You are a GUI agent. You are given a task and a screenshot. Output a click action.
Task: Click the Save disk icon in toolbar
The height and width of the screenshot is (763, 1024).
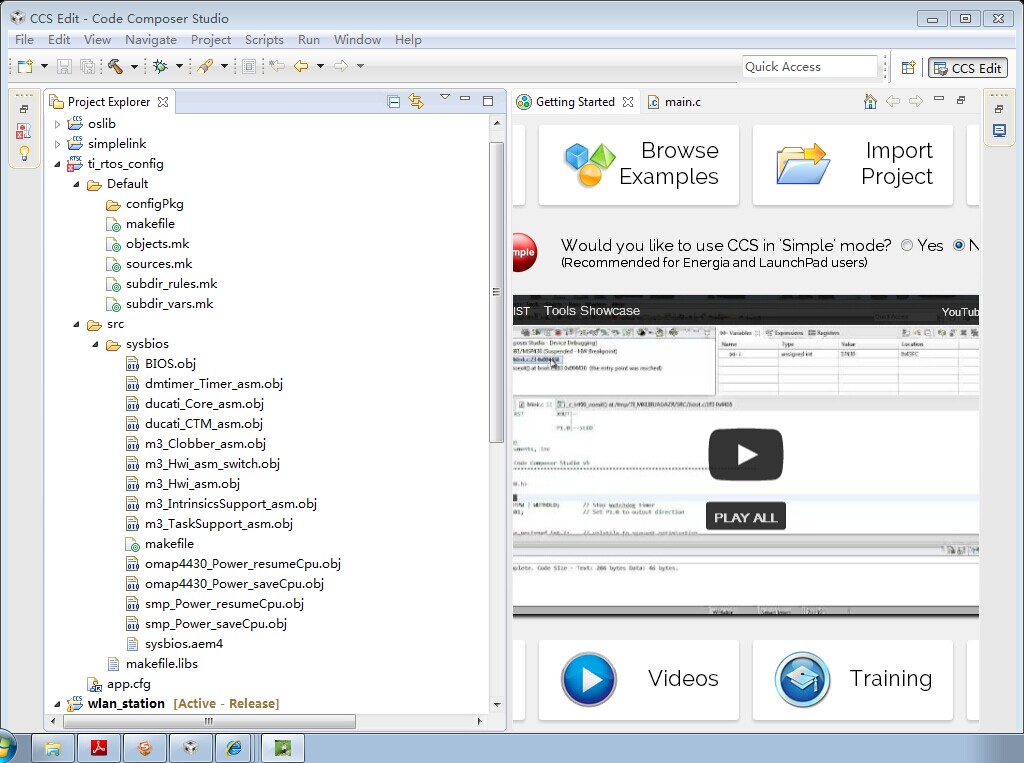coord(64,66)
